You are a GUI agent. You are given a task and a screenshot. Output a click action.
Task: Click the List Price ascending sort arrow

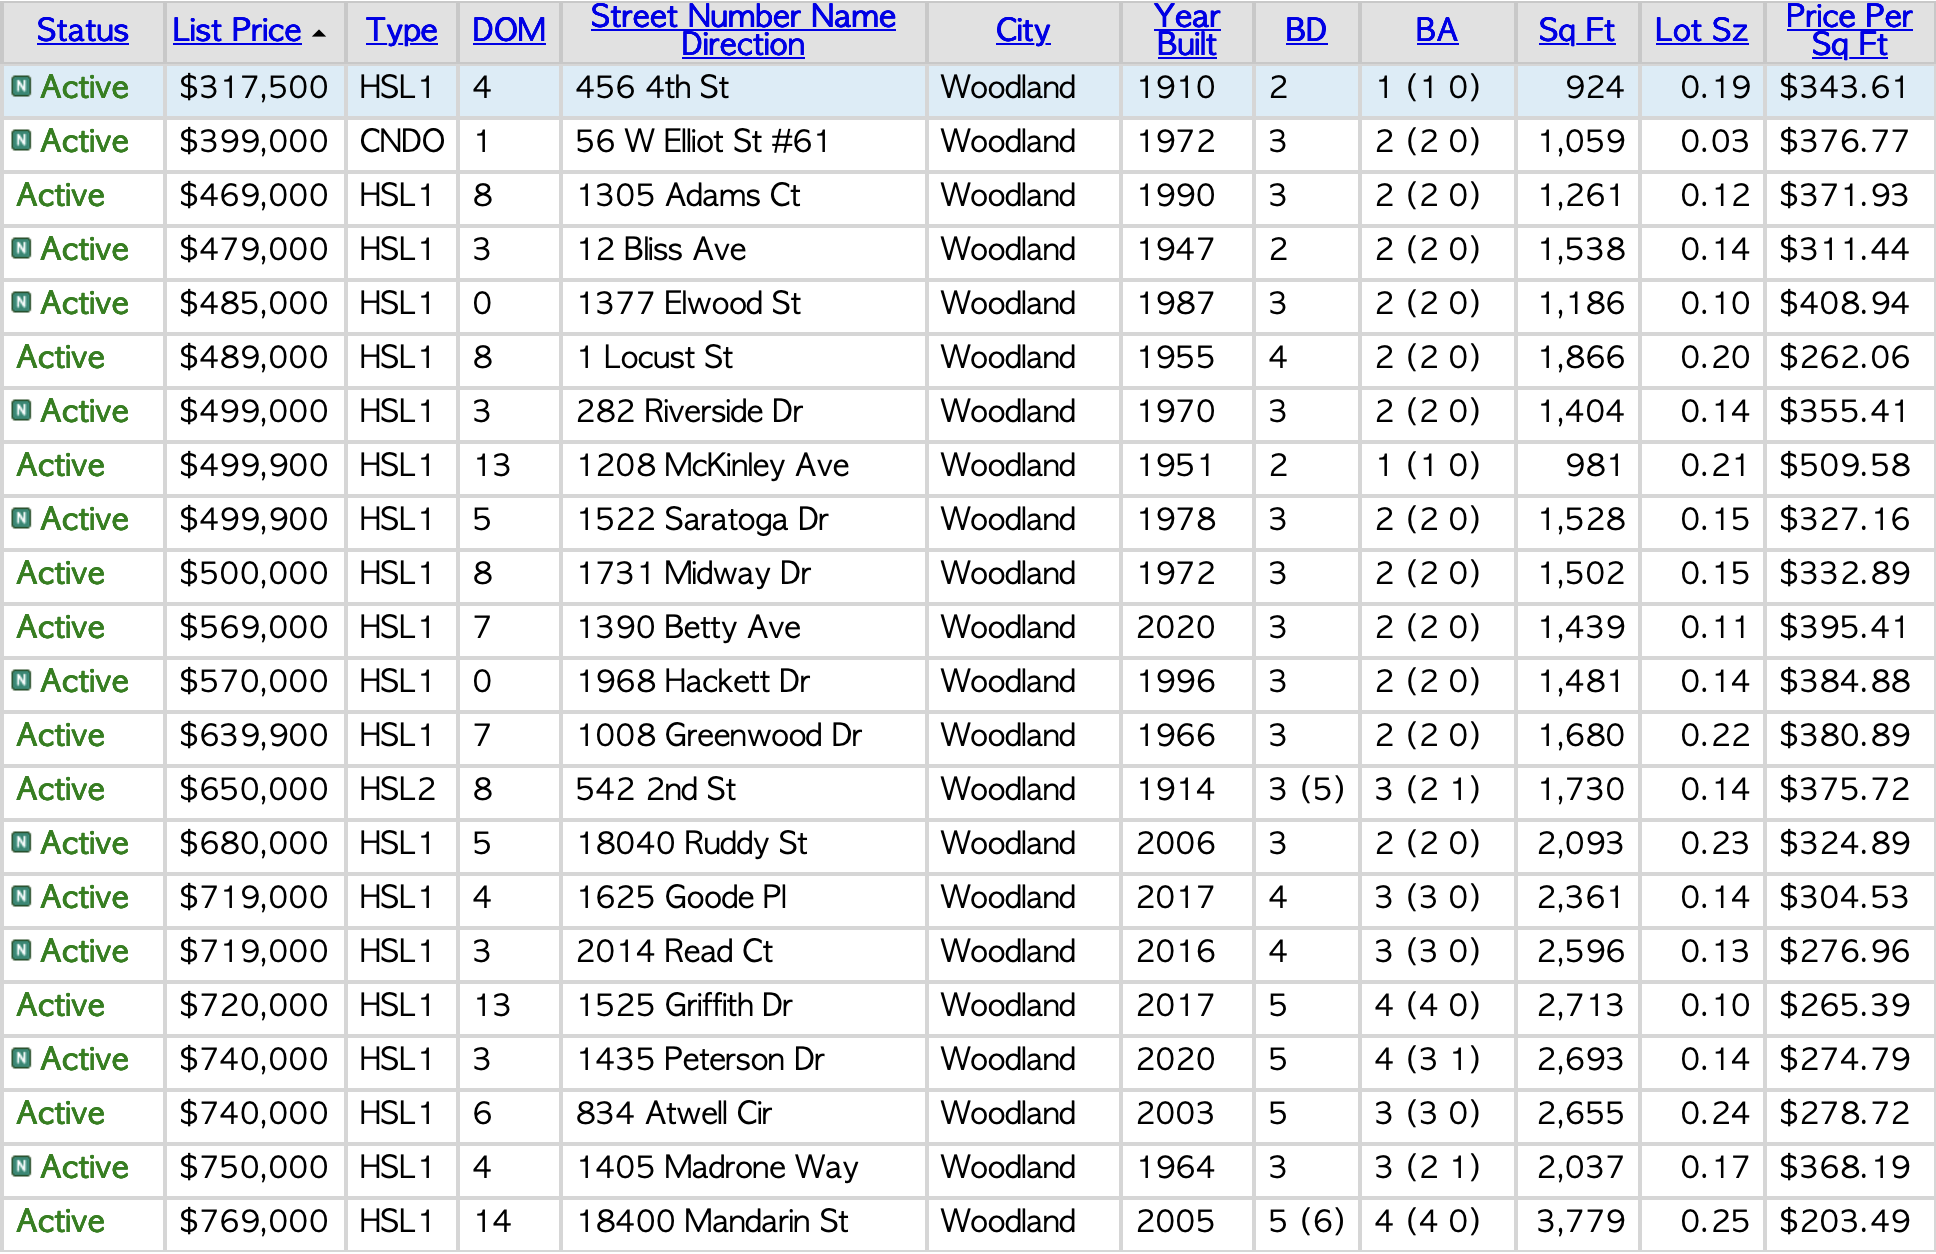(319, 34)
